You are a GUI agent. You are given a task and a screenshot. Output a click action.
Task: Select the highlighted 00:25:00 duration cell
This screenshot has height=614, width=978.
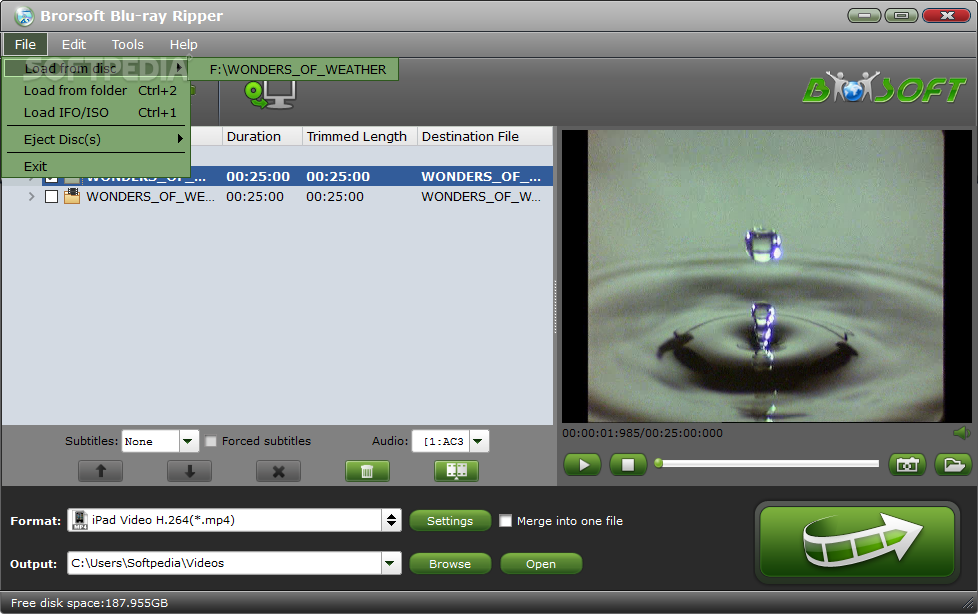pyautogui.click(x=258, y=177)
